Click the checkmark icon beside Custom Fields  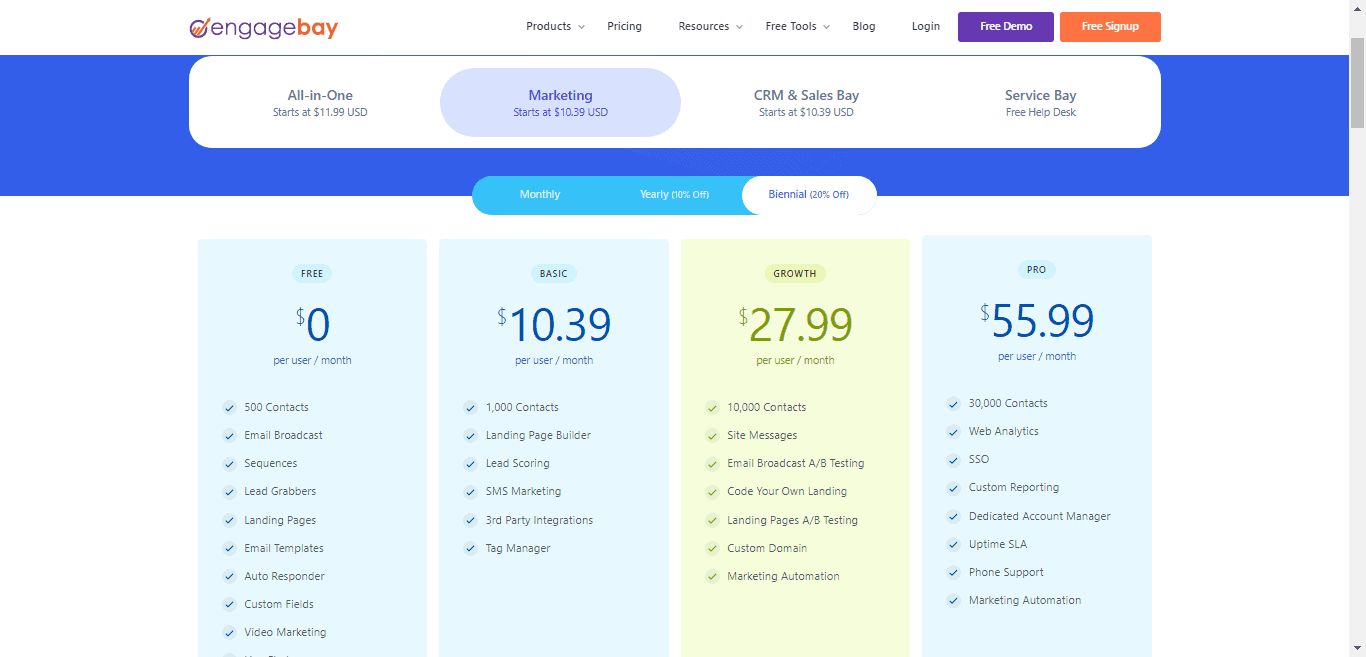[x=229, y=604]
